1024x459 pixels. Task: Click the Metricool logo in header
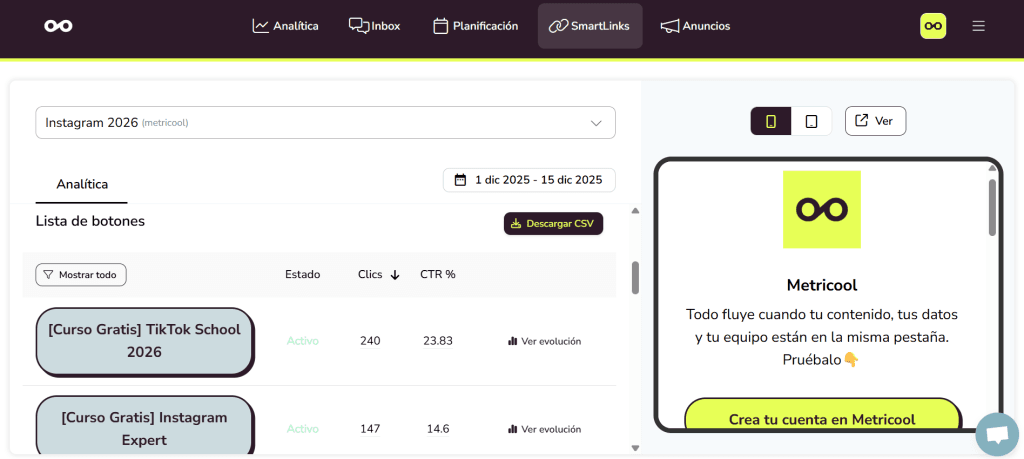58,26
